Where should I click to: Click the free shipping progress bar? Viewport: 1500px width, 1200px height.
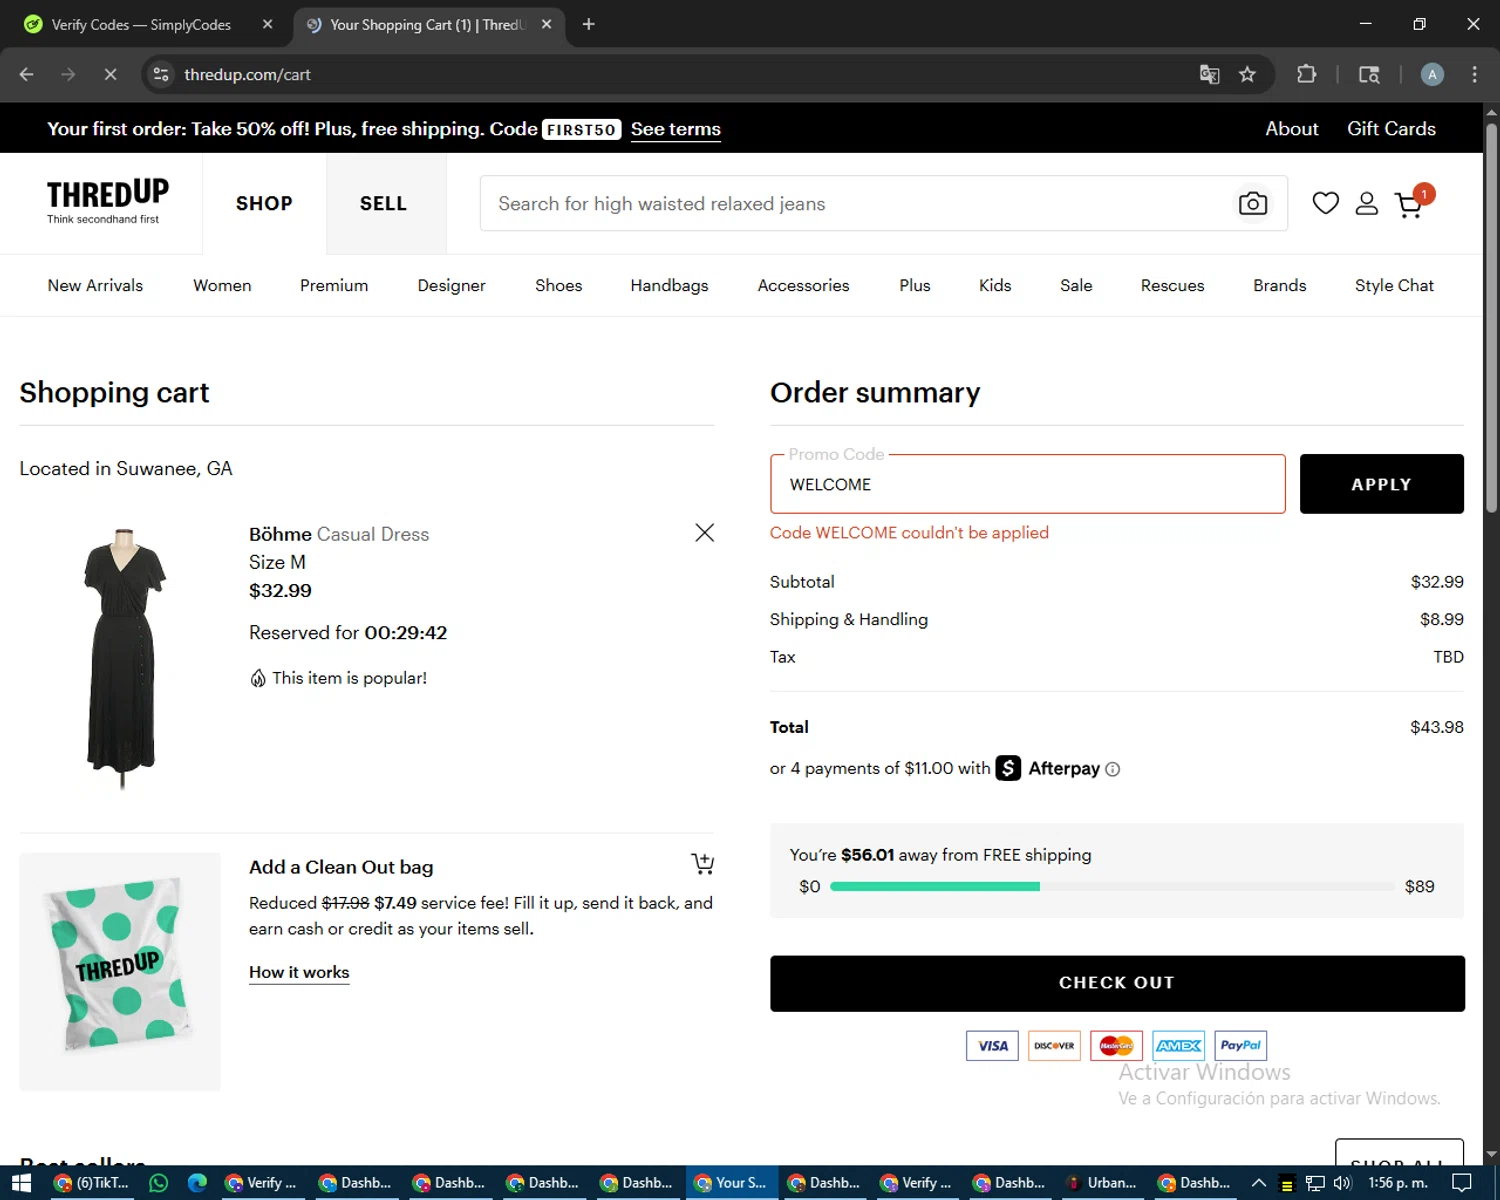click(1112, 886)
